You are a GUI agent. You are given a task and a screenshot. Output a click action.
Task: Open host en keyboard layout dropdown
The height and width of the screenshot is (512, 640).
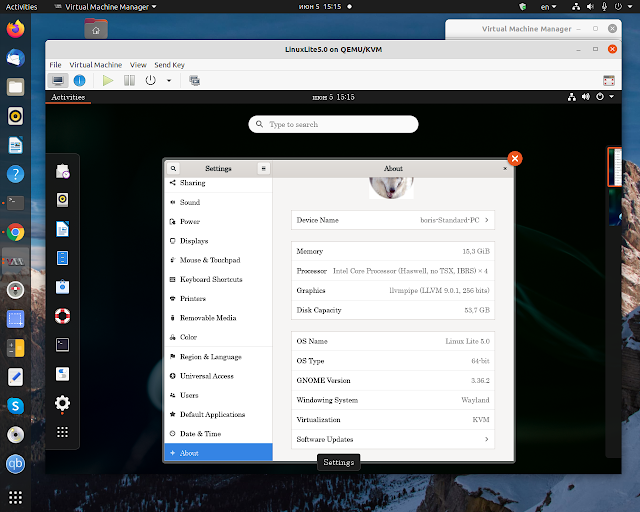(x=548, y=7)
